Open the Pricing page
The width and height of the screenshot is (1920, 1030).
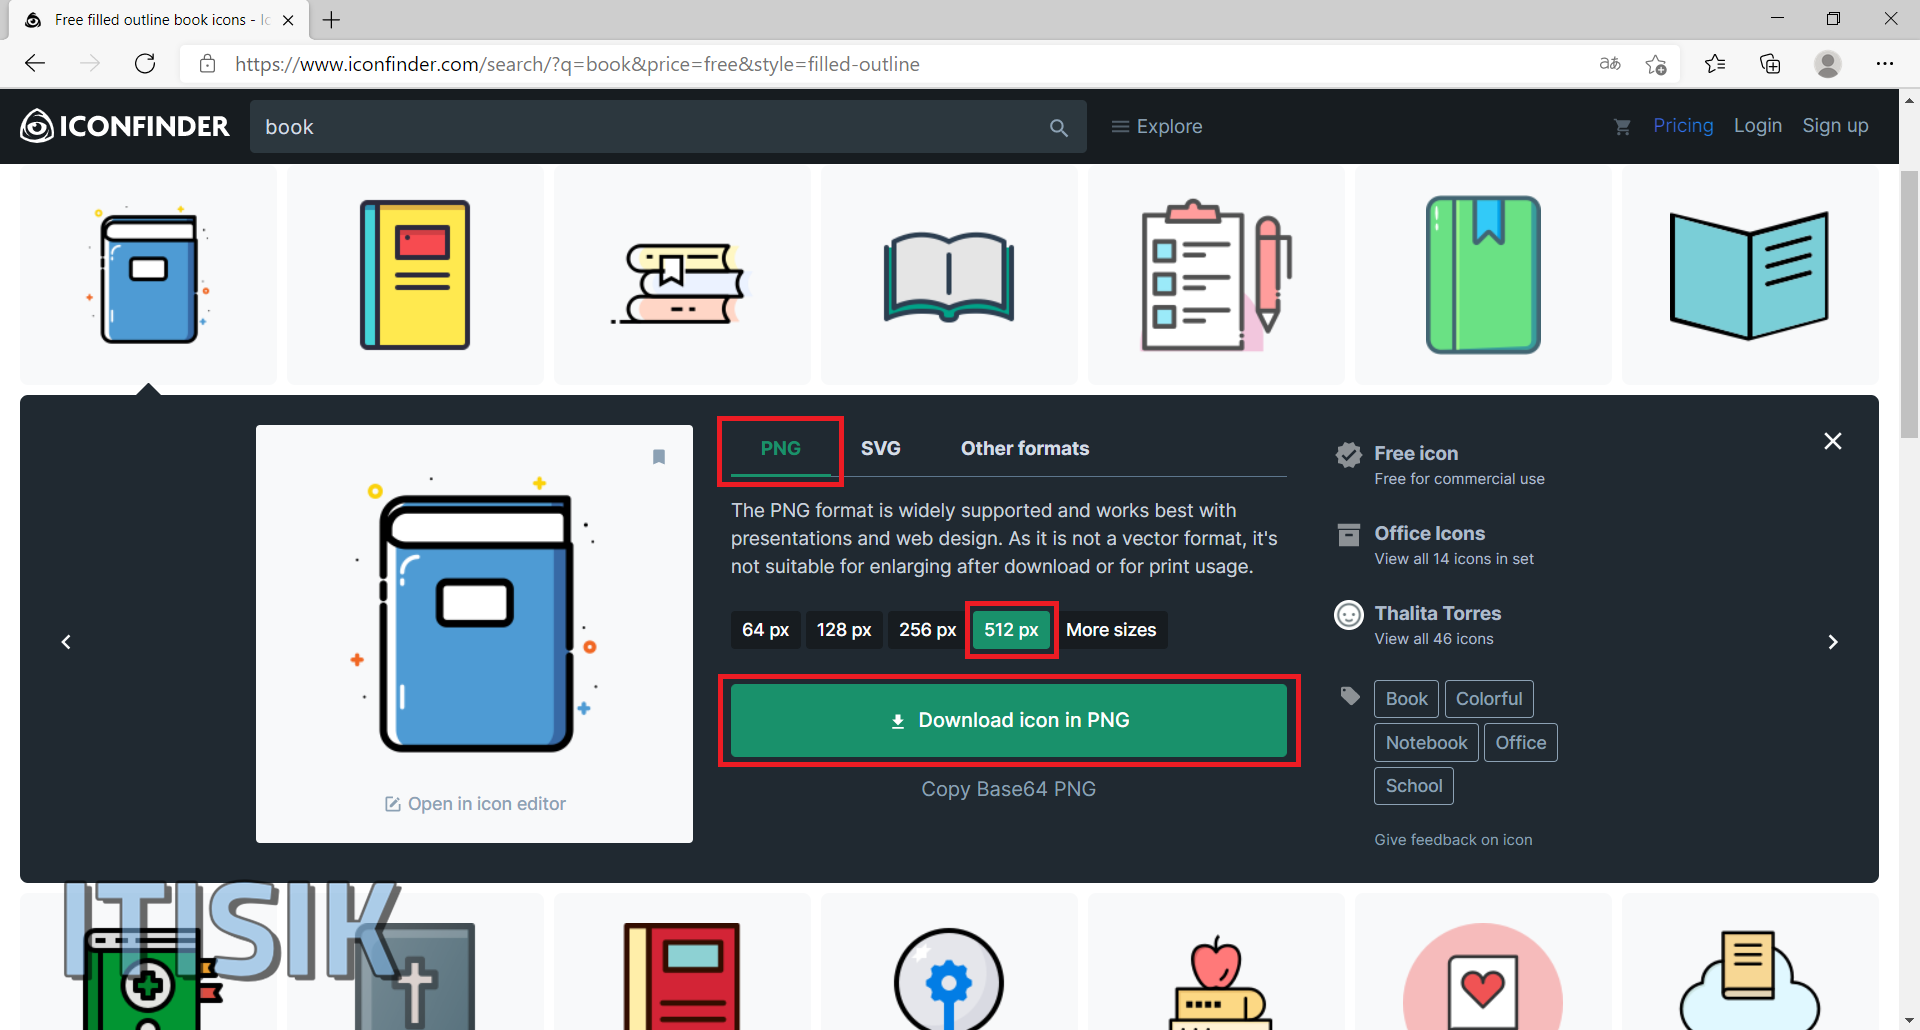pyautogui.click(x=1683, y=126)
